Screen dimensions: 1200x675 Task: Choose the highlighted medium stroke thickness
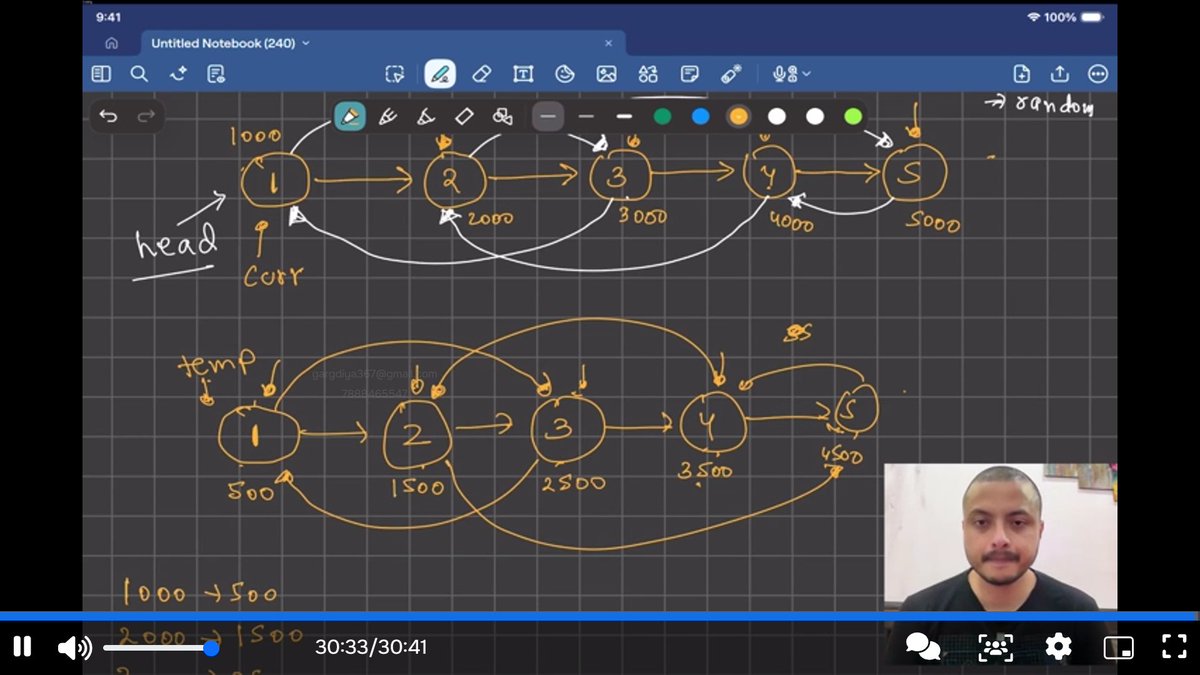click(547, 117)
